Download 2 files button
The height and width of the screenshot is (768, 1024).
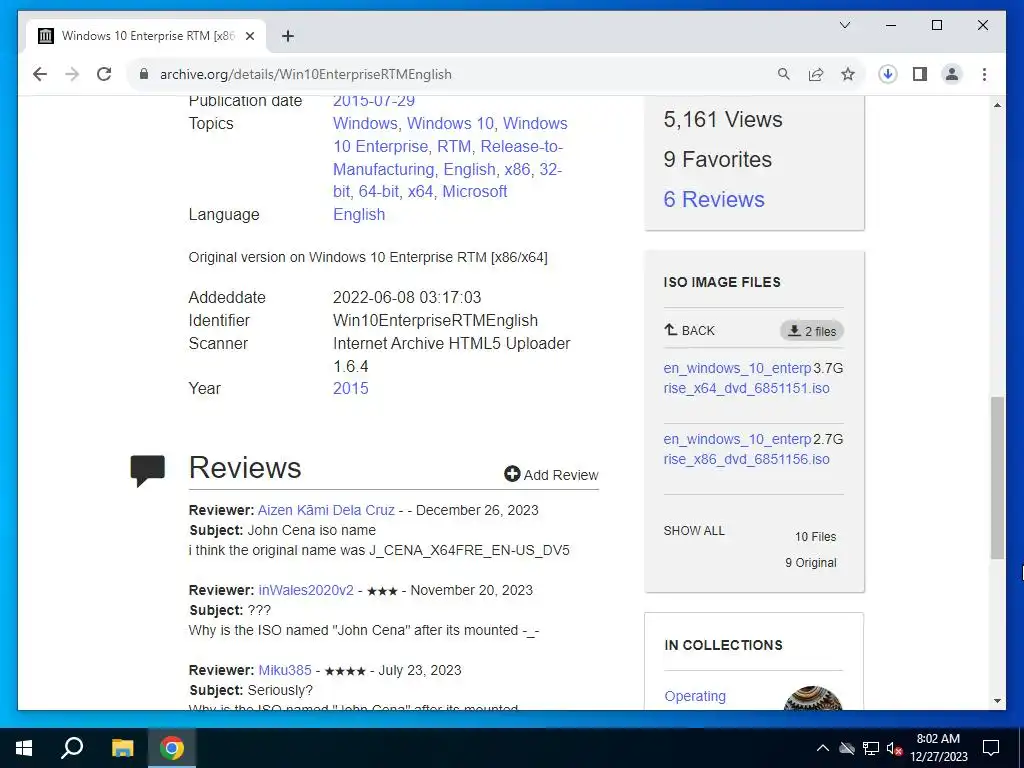(812, 331)
